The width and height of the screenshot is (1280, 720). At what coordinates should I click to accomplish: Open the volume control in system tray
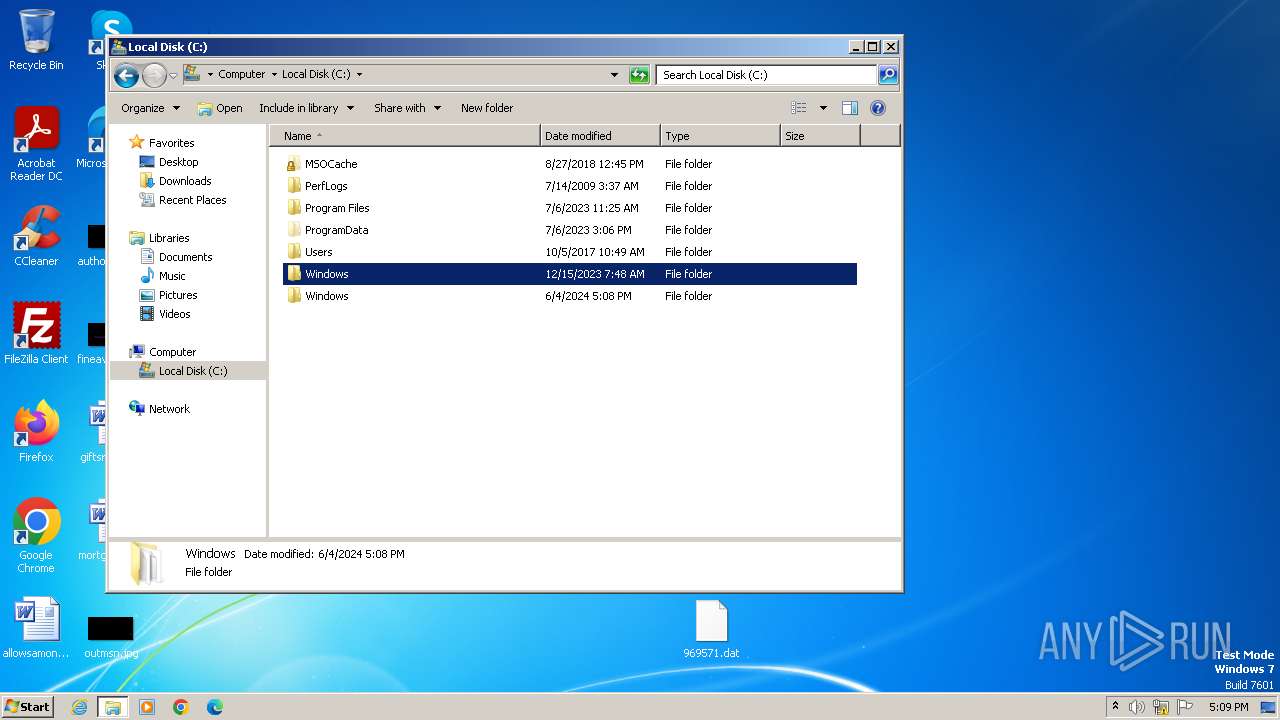(x=1137, y=707)
